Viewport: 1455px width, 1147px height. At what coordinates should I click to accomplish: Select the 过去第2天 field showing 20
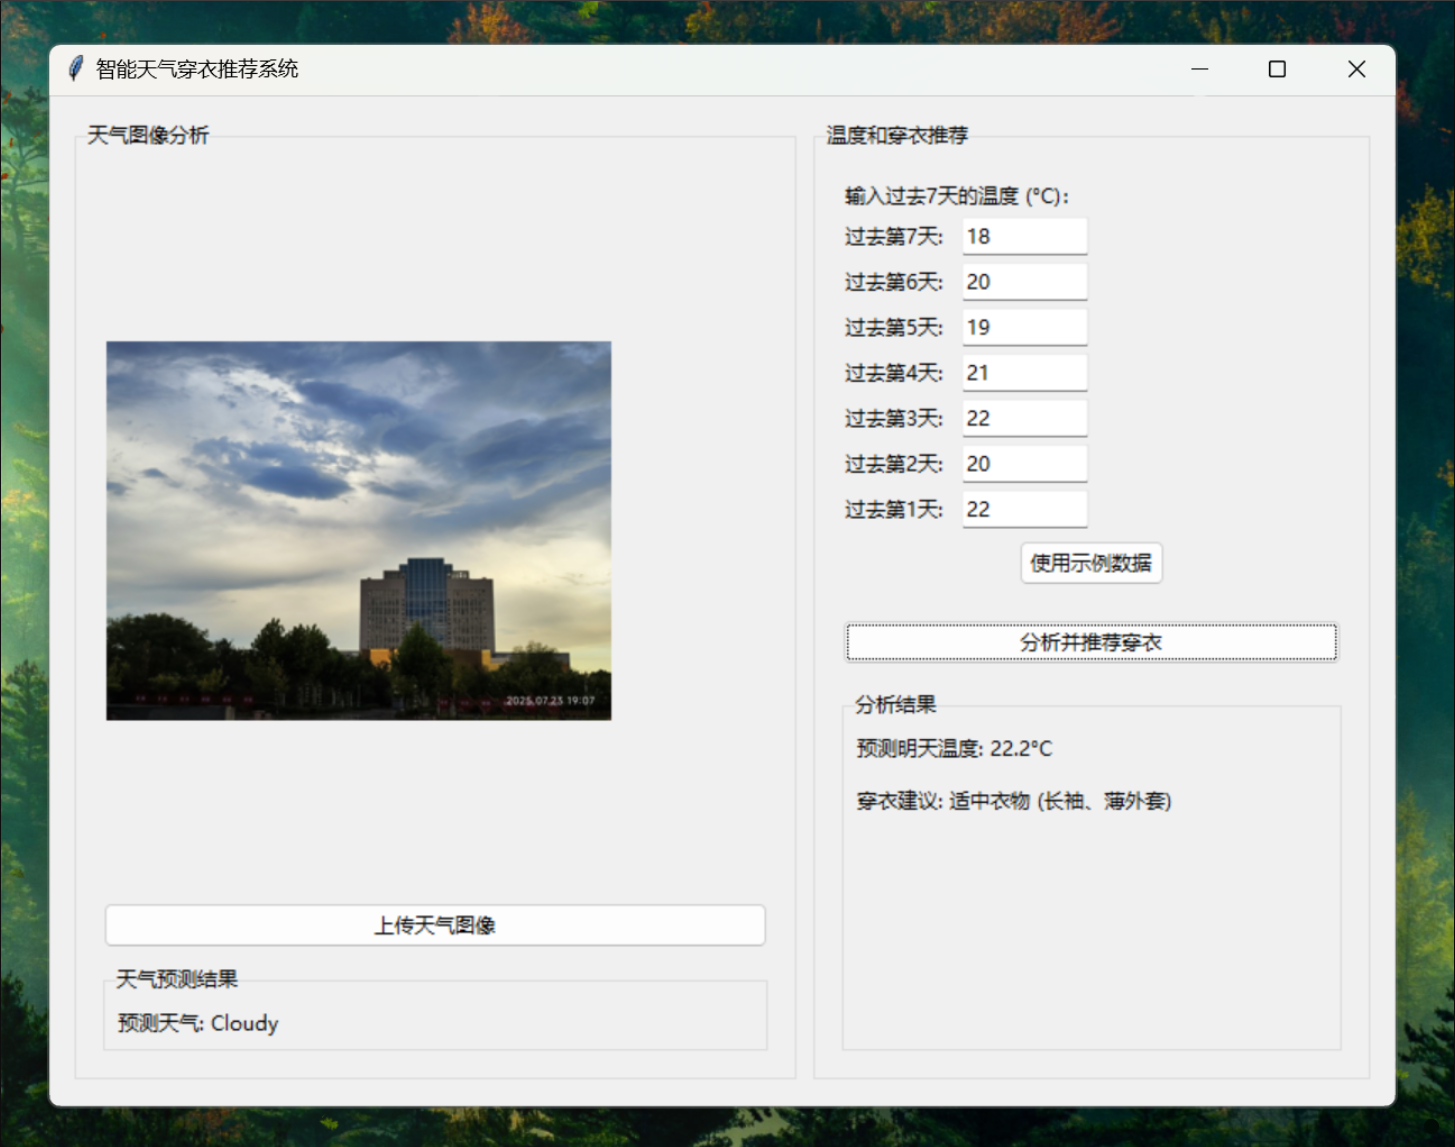(x=1023, y=463)
